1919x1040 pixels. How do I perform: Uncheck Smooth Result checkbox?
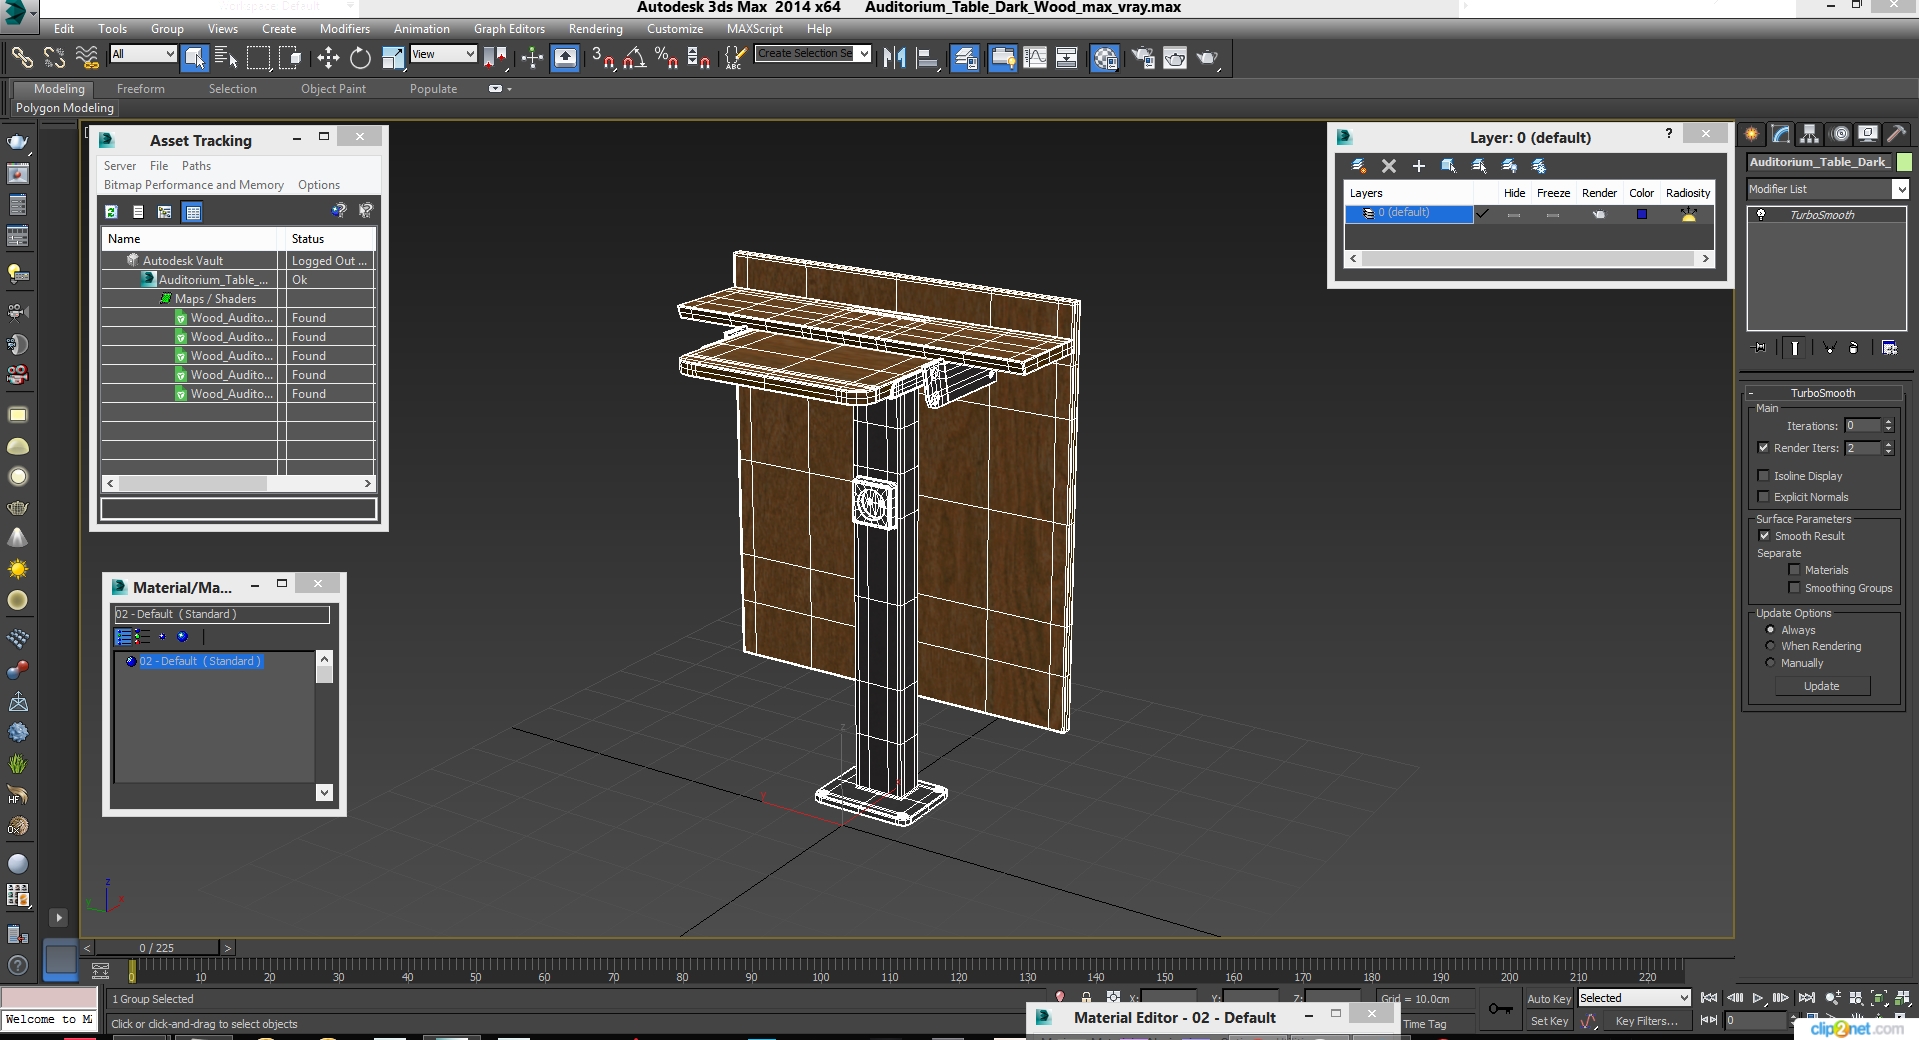[x=1764, y=536]
